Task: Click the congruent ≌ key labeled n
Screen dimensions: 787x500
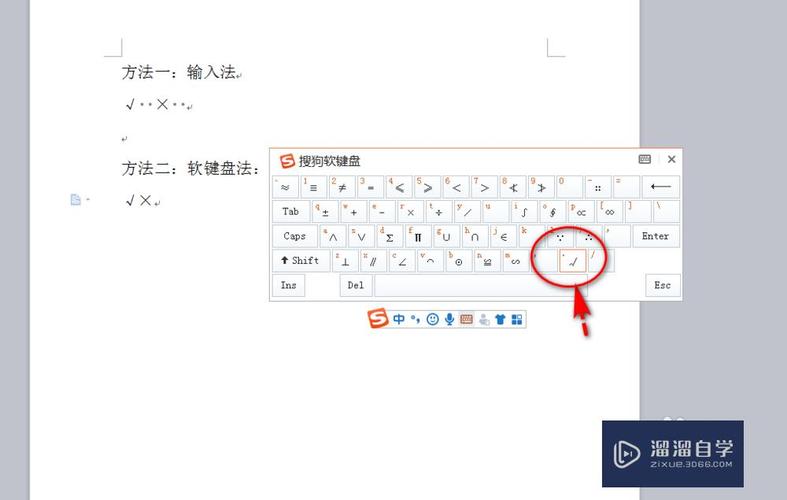Action: (487, 261)
